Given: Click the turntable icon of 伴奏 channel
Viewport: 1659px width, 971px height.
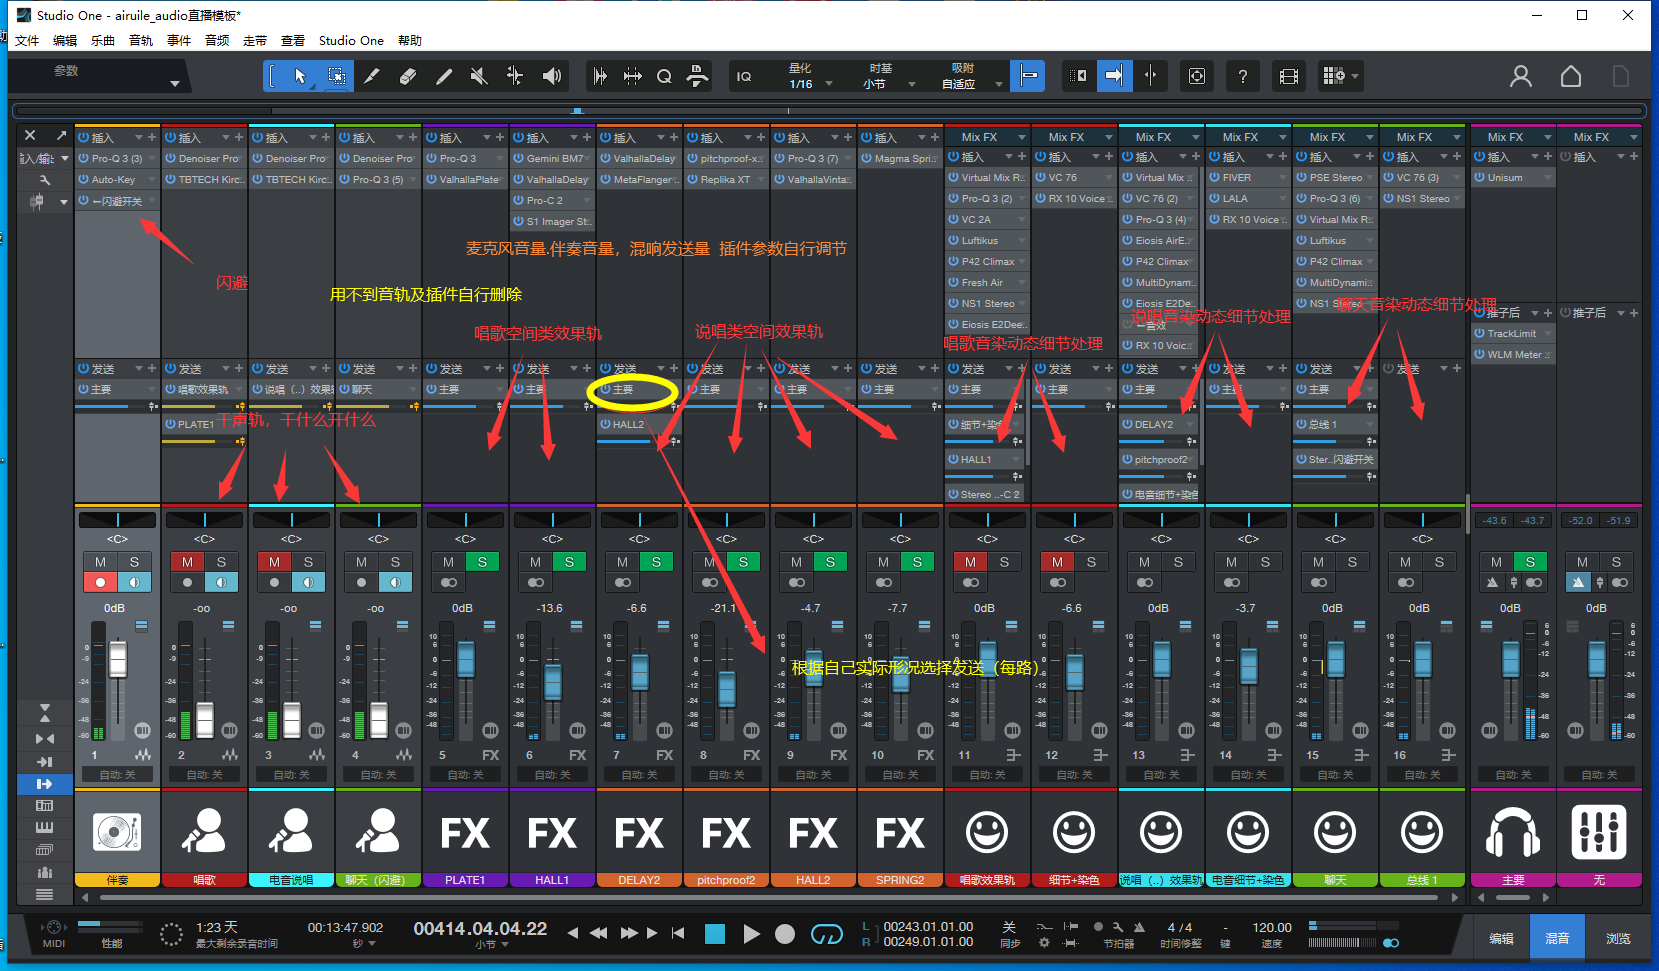Looking at the screenshot, I should coord(117,832).
